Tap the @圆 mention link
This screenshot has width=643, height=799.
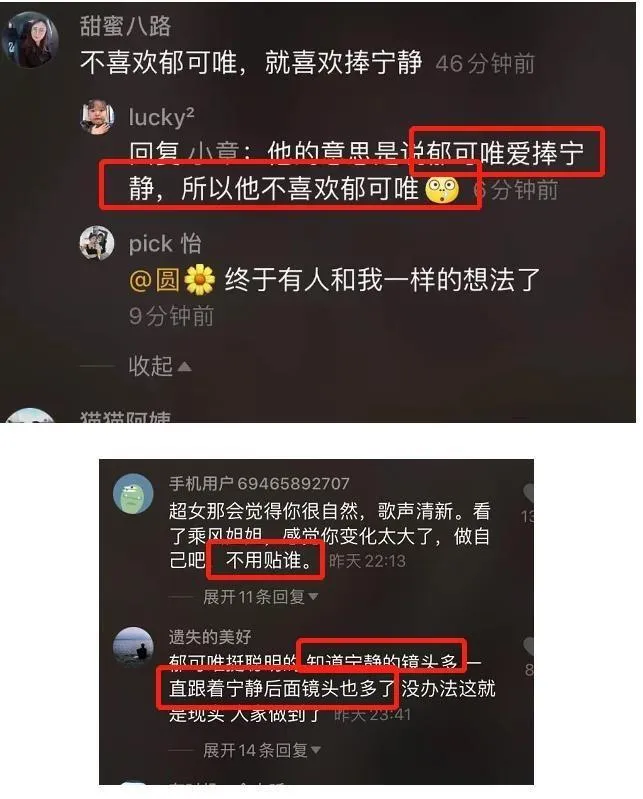coord(154,280)
